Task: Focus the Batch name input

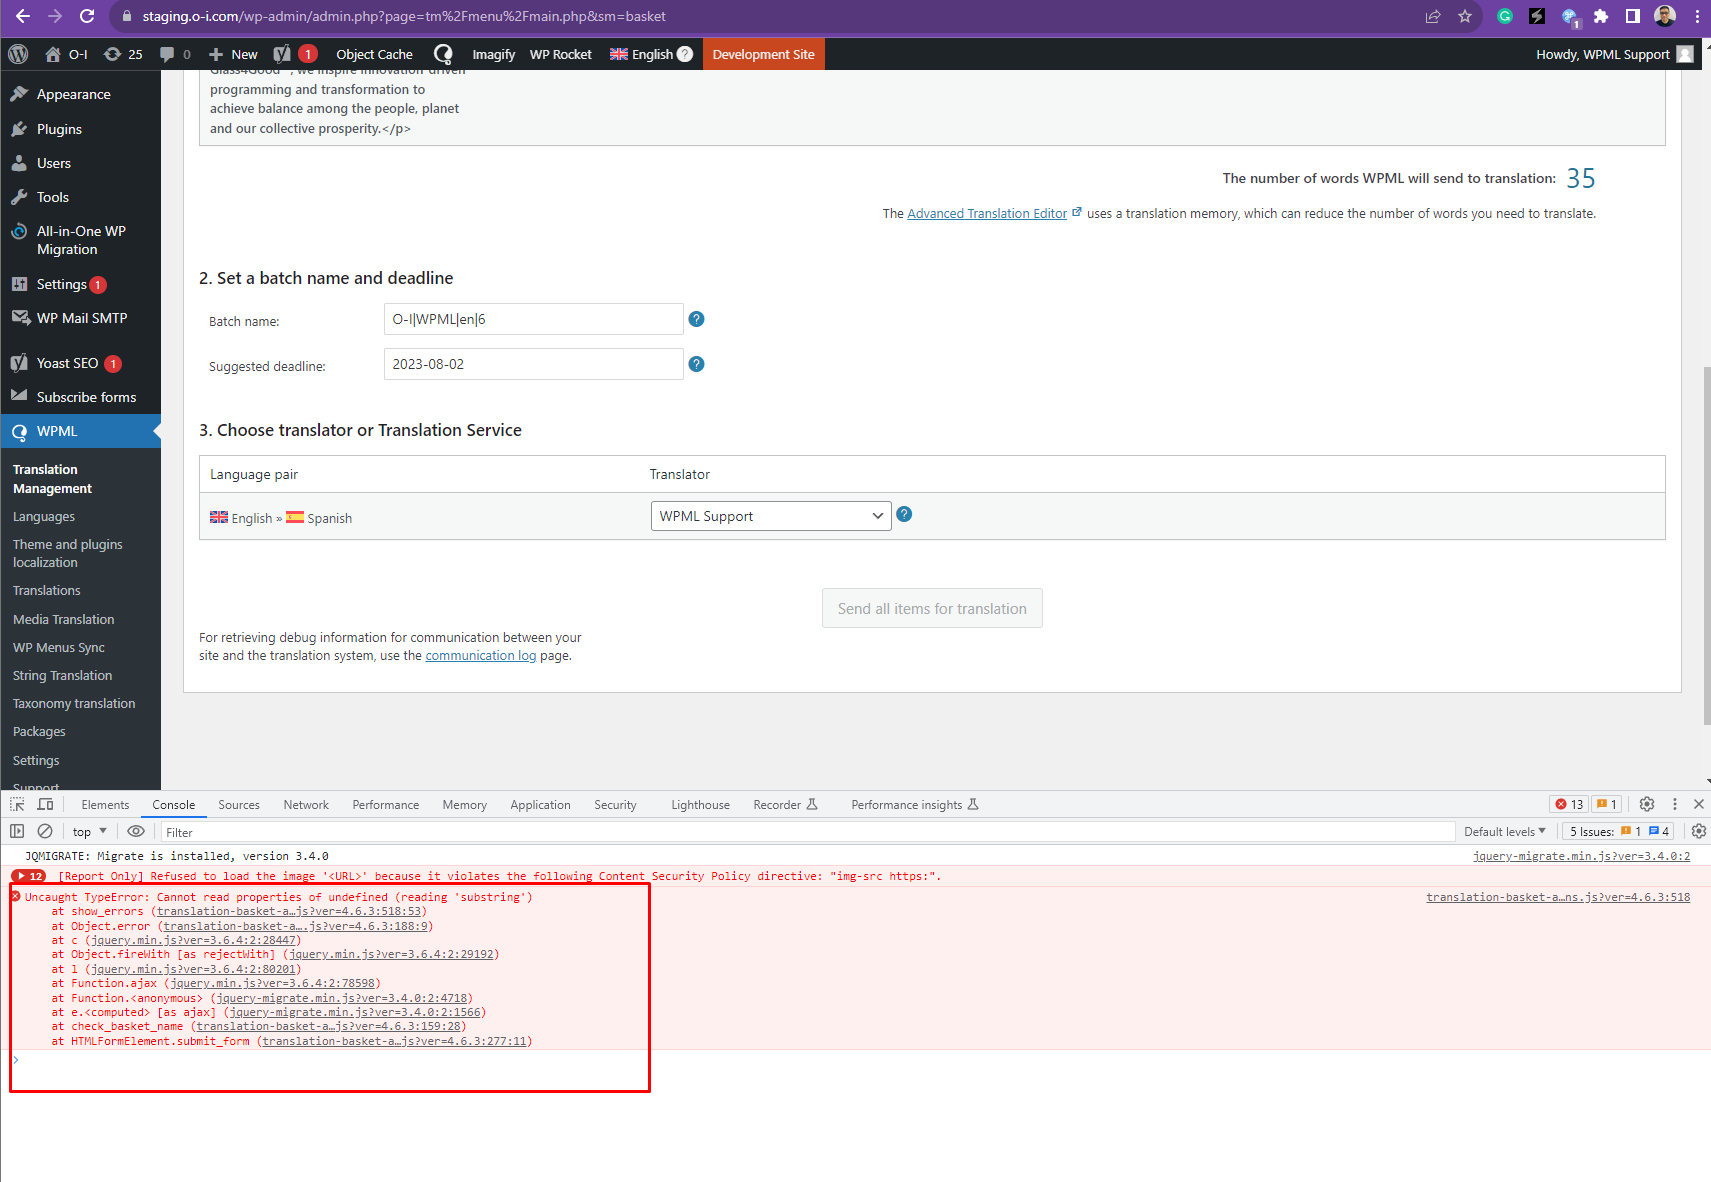Action: [533, 319]
